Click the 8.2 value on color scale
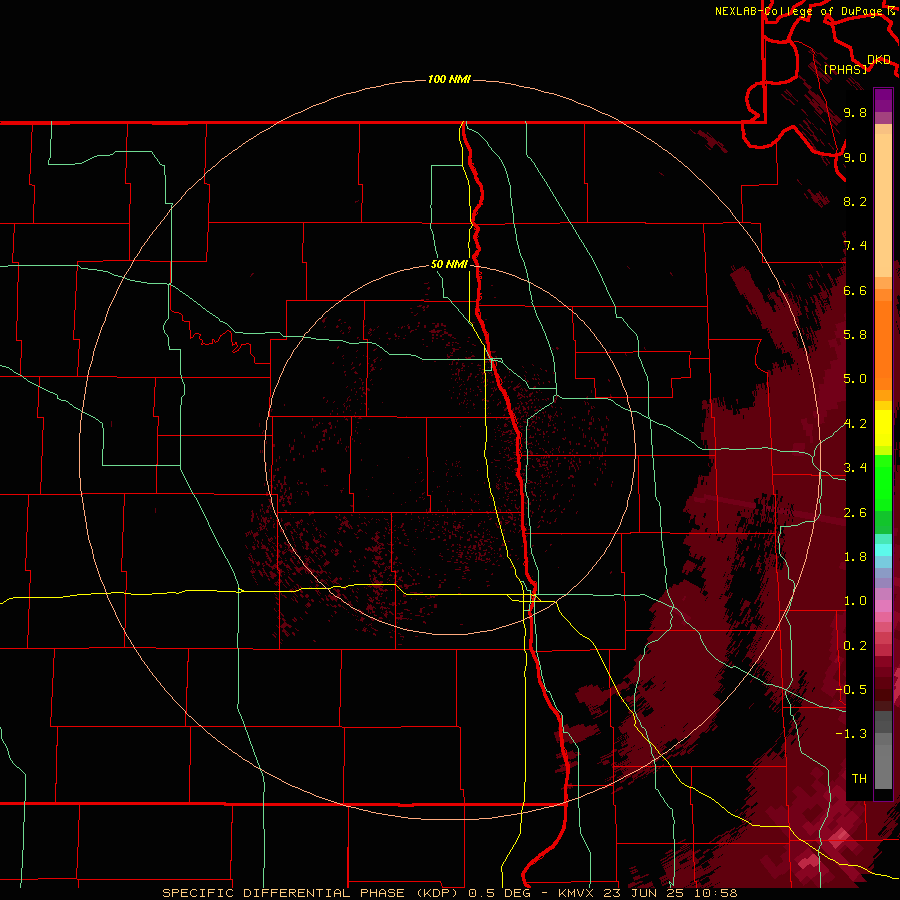The height and width of the screenshot is (900, 900). 855,201
